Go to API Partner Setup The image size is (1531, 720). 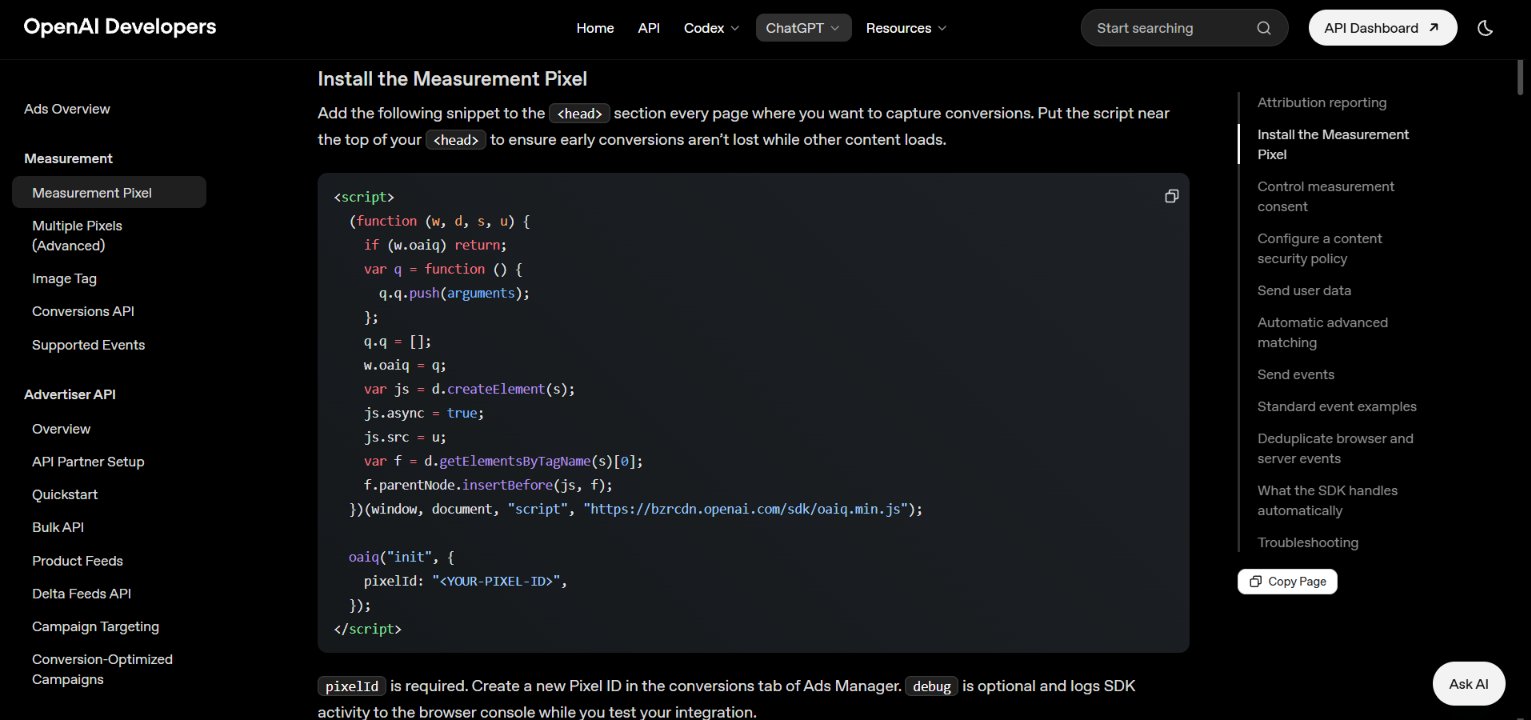[x=88, y=462]
